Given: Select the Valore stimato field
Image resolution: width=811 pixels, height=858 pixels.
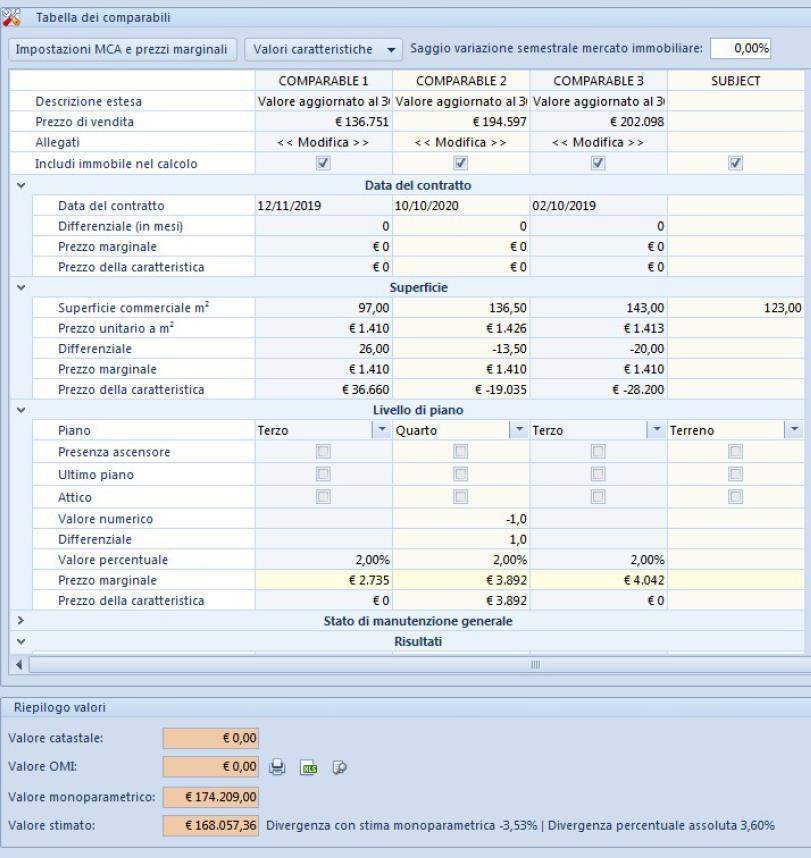Looking at the screenshot, I should tap(211, 826).
